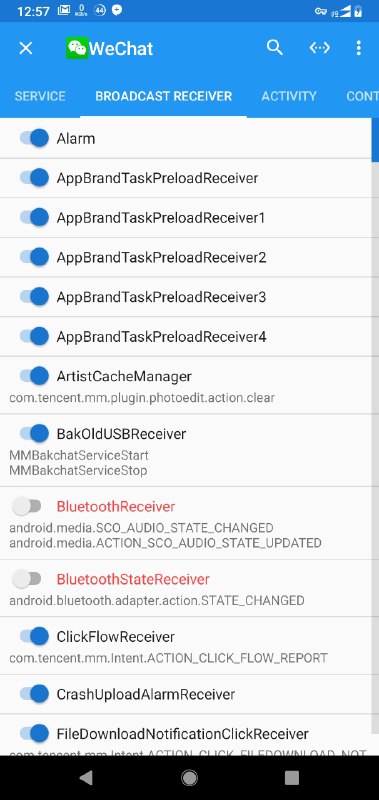Image resolution: width=379 pixels, height=800 pixels.
Task: Enable the BluetoothReceiver toggle
Action: [27, 506]
